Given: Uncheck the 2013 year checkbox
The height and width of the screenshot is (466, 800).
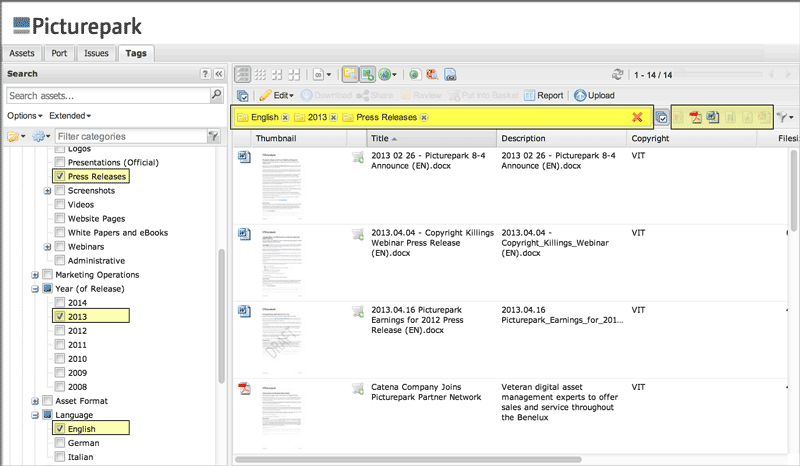Looking at the screenshot, I should [60, 316].
